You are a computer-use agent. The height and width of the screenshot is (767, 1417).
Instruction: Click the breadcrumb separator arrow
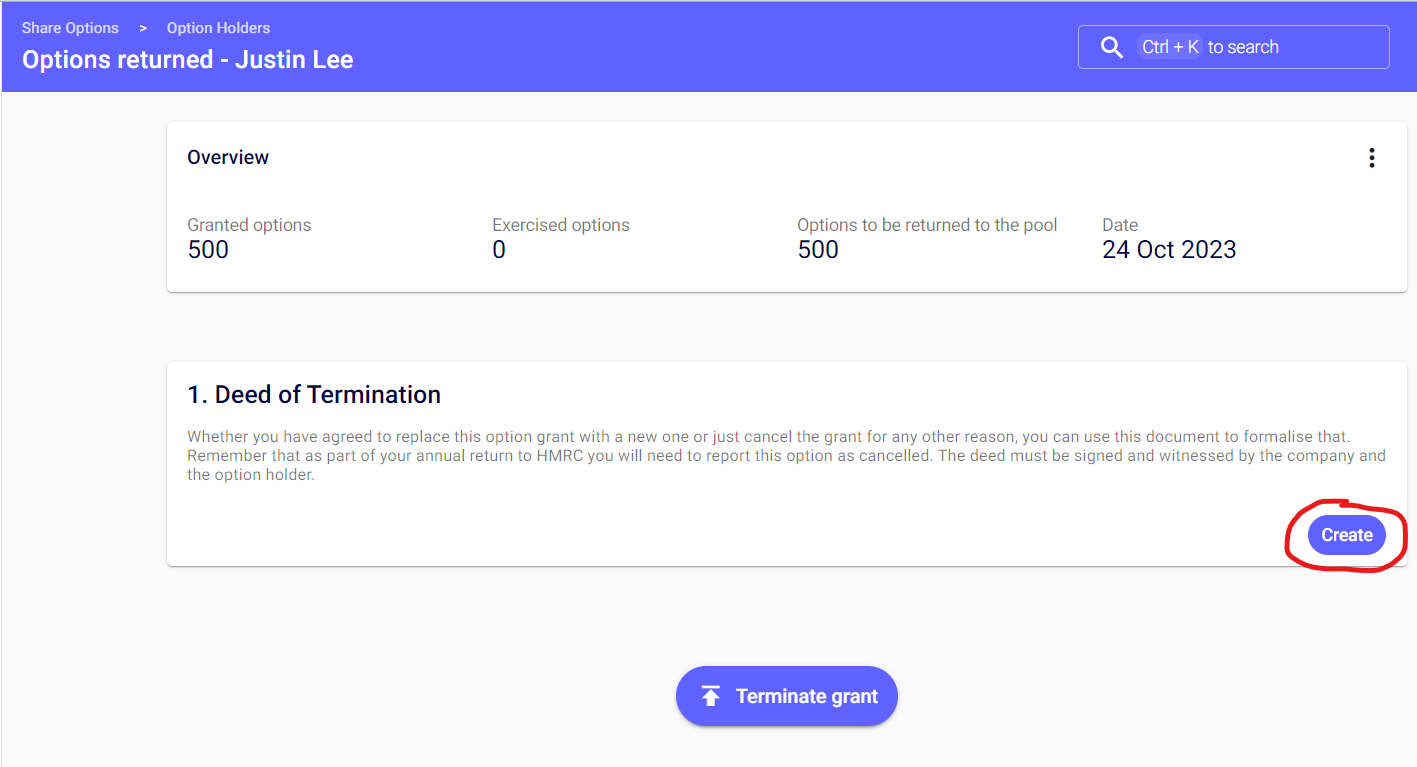[x=143, y=28]
